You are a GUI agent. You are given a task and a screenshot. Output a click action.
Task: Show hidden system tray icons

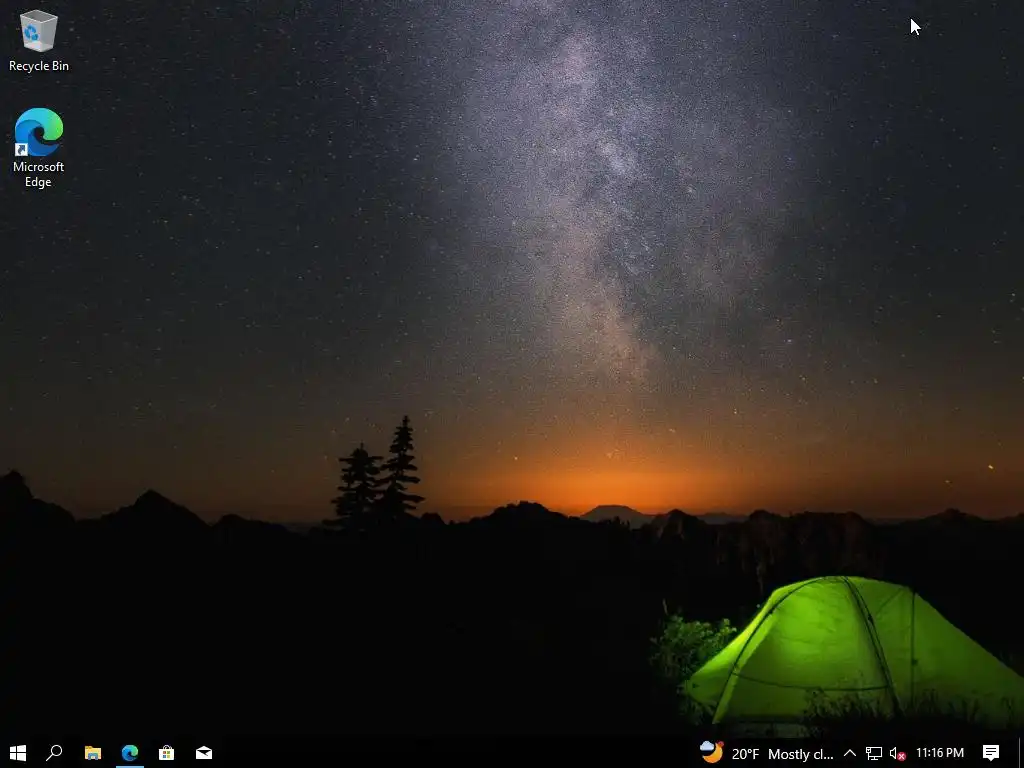(850, 753)
